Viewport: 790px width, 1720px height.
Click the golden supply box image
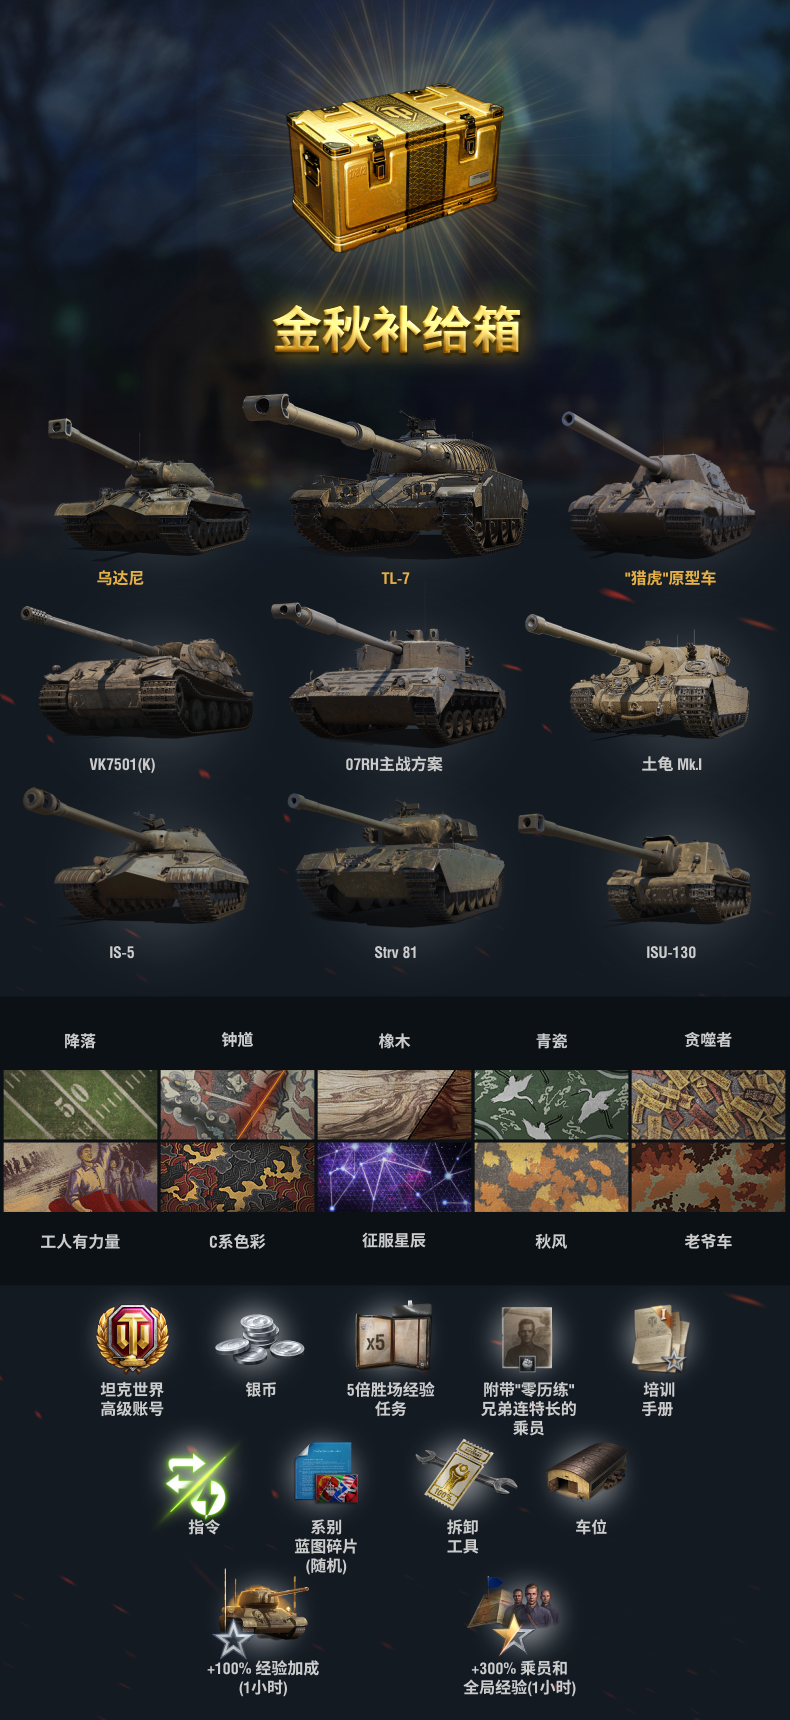click(395, 169)
